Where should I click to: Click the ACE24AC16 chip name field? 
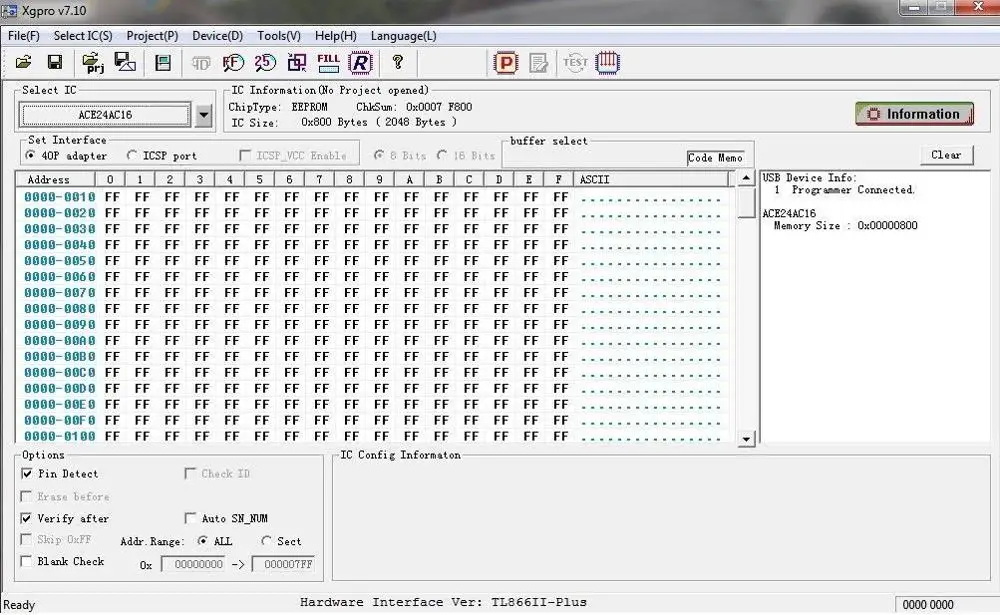[x=105, y=115]
